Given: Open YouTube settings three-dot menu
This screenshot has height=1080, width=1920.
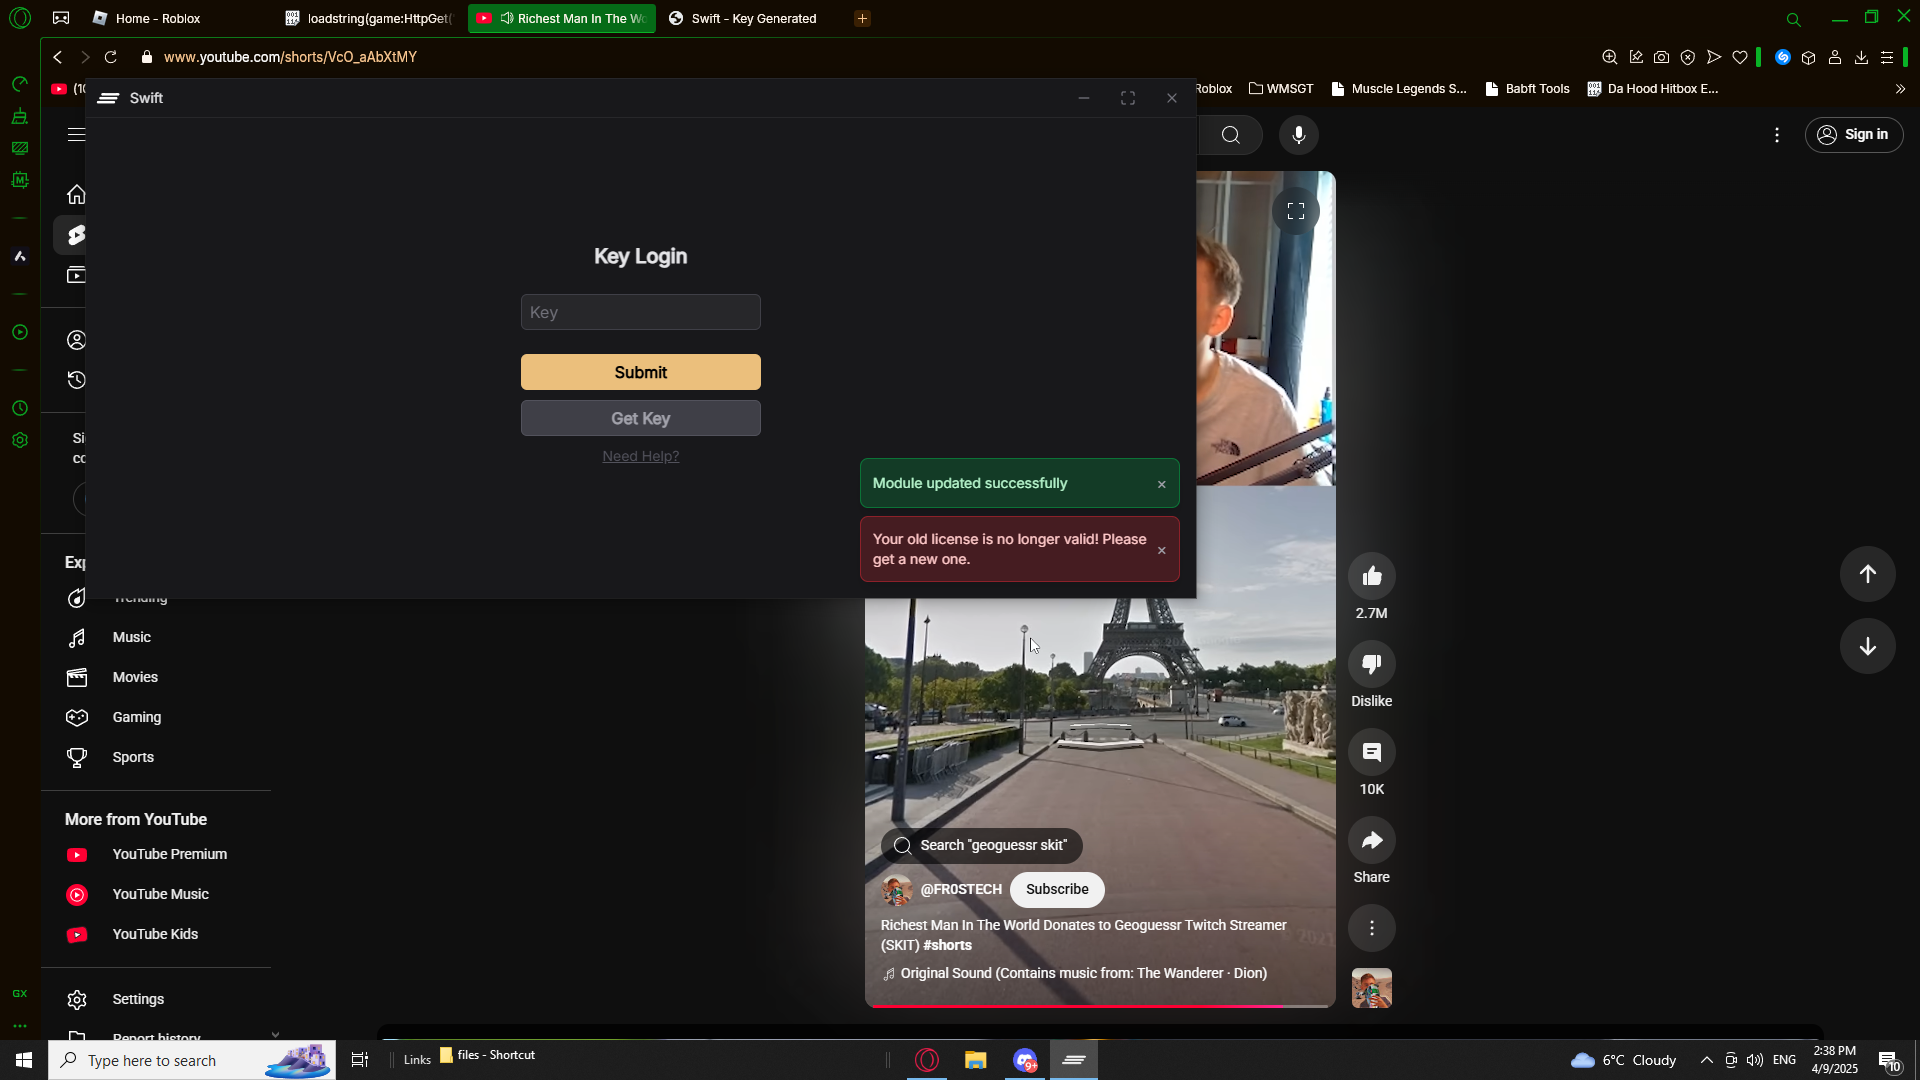Looking at the screenshot, I should coord(1777,135).
